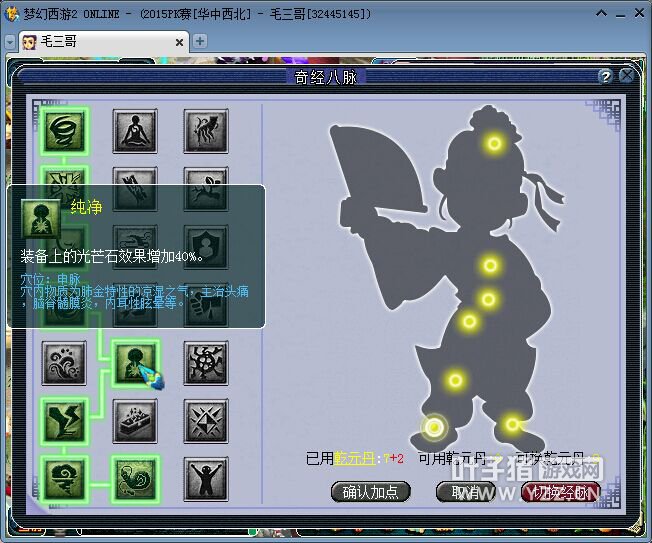Click the acupoint node on the hip
Viewport: 652px width, 543px height.
click(x=469, y=321)
